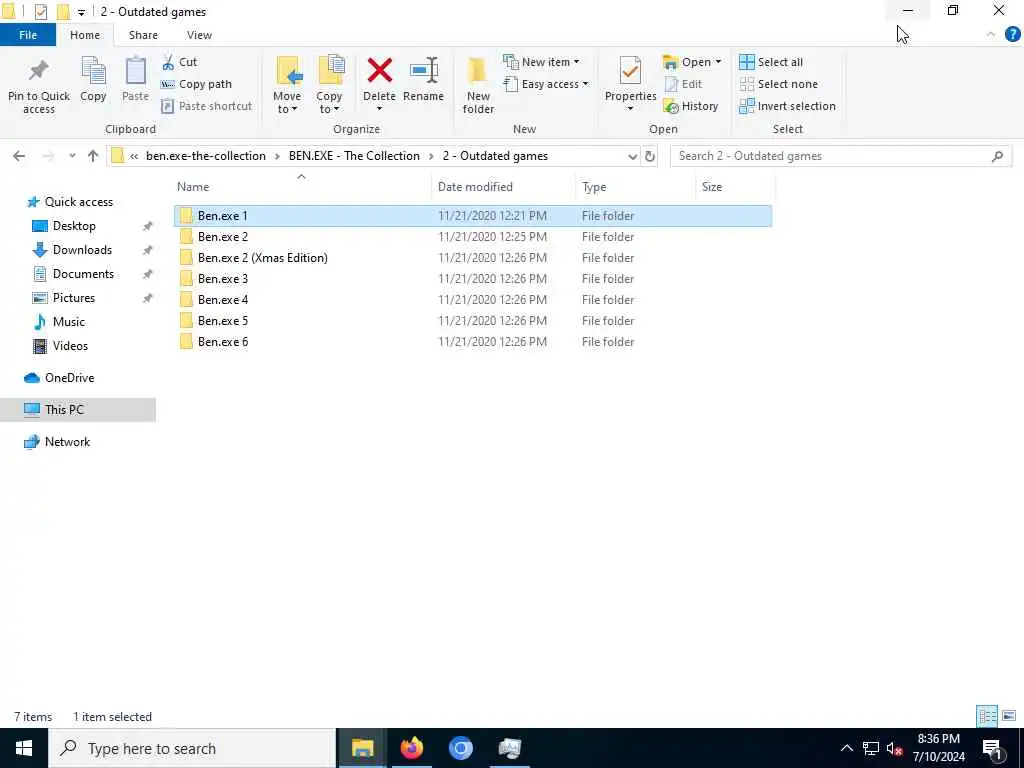The height and width of the screenshot is (768, 1024).
Task: Go to ben.exe-the-collection in address bar
Action: coord(206,156)
